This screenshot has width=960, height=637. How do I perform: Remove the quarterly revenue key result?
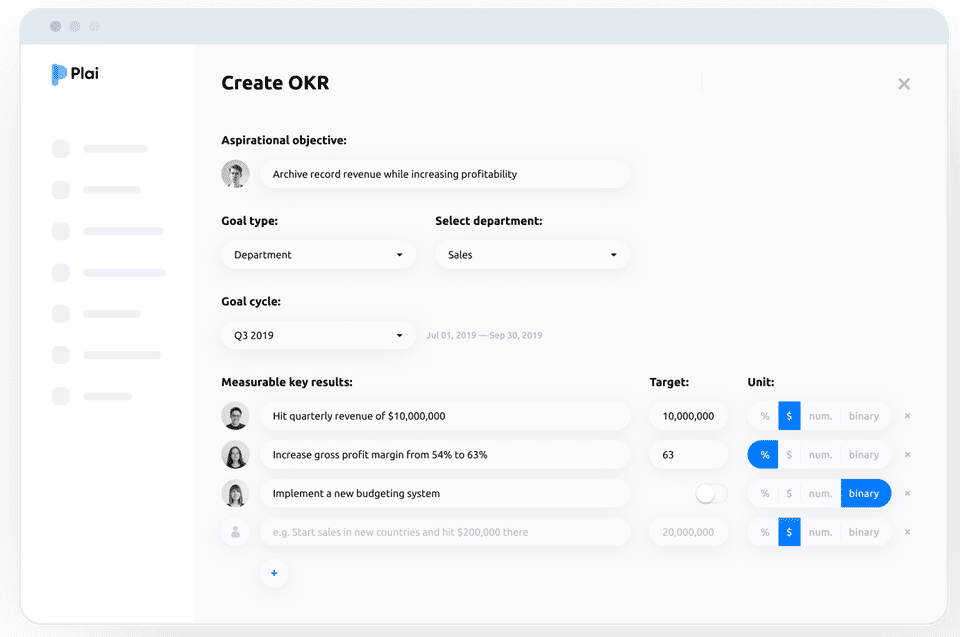[x=907, y=416]
